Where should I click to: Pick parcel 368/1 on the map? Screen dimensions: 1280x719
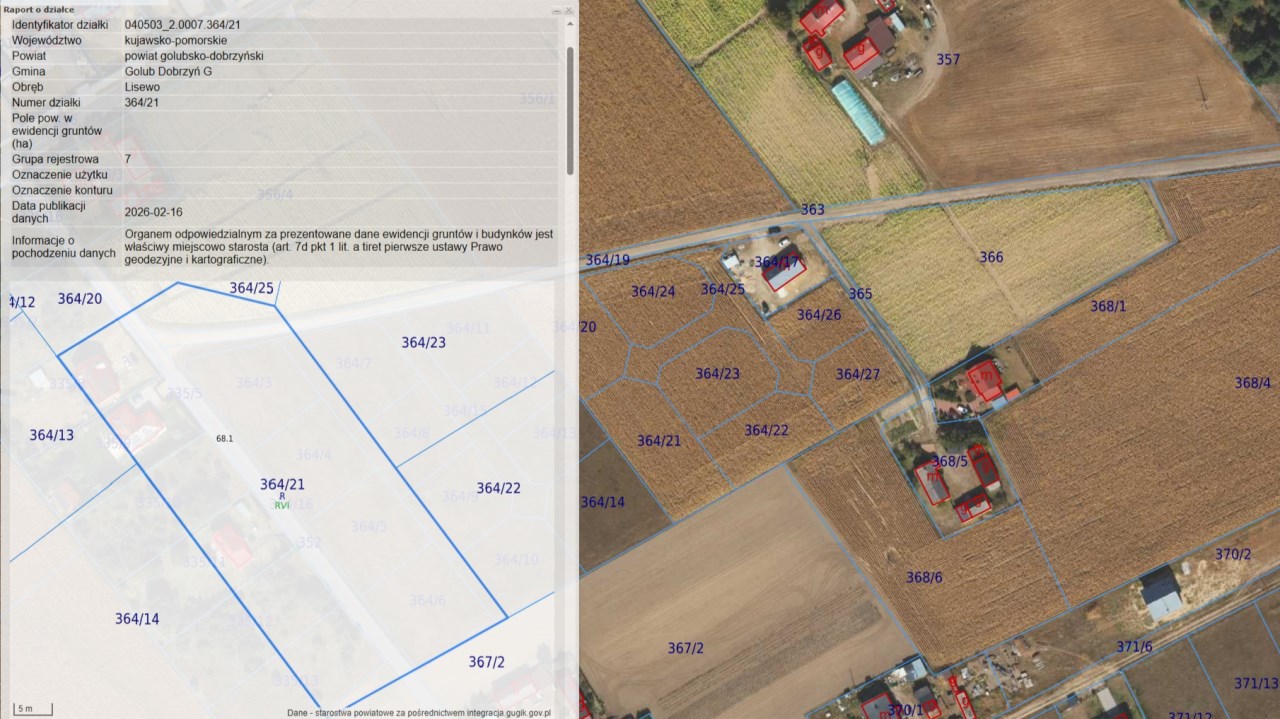[1108, 306]
